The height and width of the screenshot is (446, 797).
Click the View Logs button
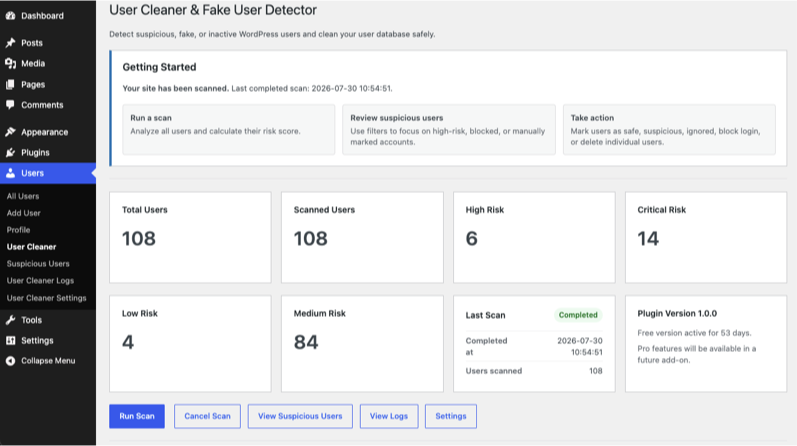click(389, 416)
